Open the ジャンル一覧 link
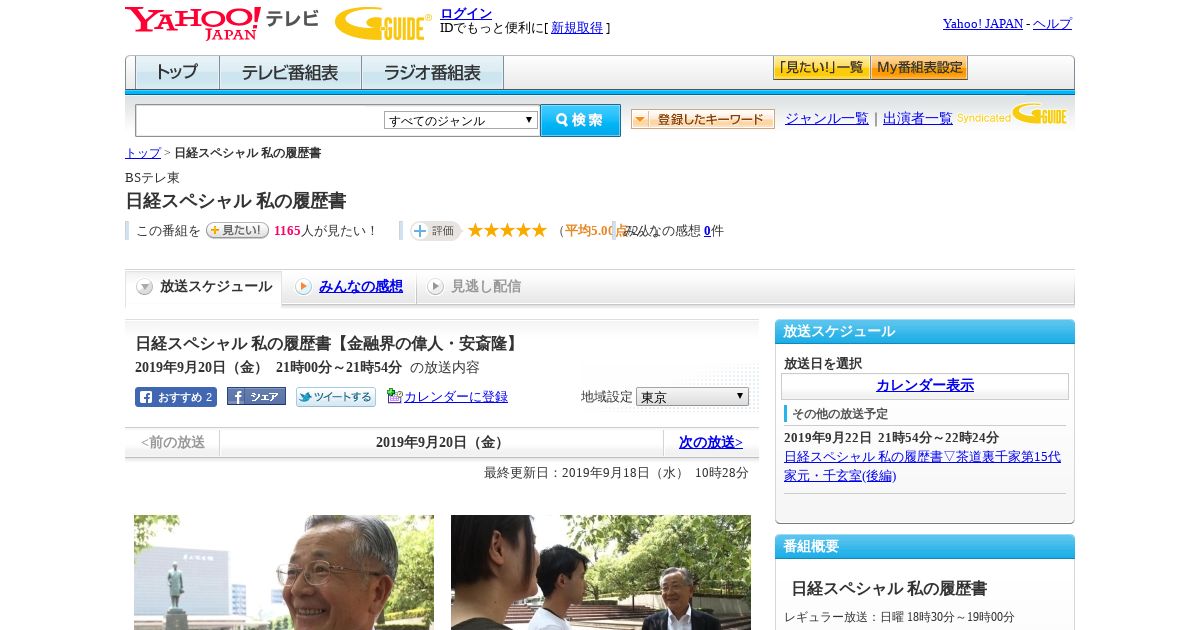The height and width of the screenshot is (630, 1200). (x=827, y=119)
